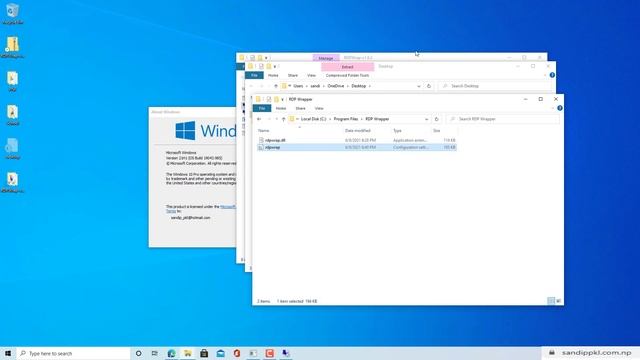Open Microsoft Store from the taskbar
The image size is (640, 360).
pos(204,353)
